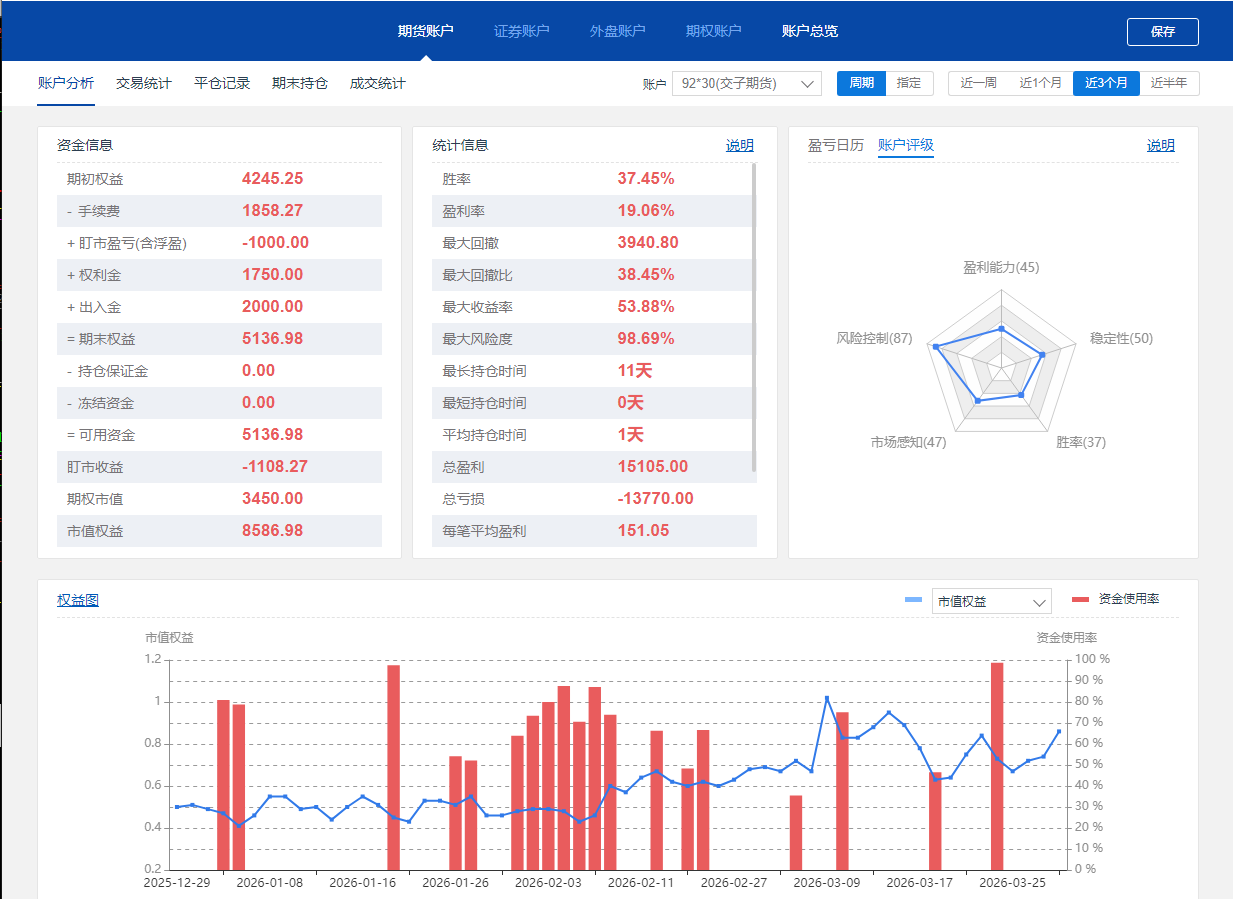Open the 交易统计 sub-tab

143,84
